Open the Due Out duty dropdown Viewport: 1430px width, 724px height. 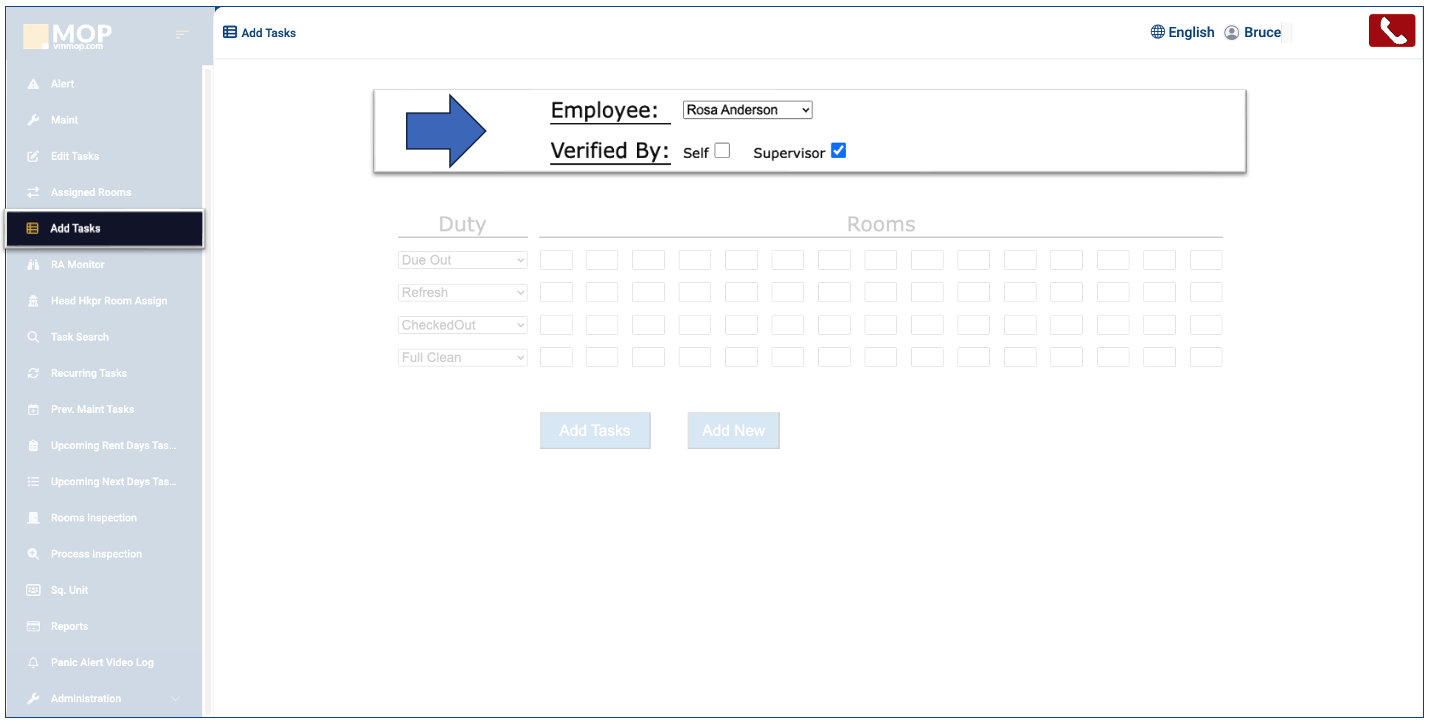pyautogui.click(x=462, y=260)
